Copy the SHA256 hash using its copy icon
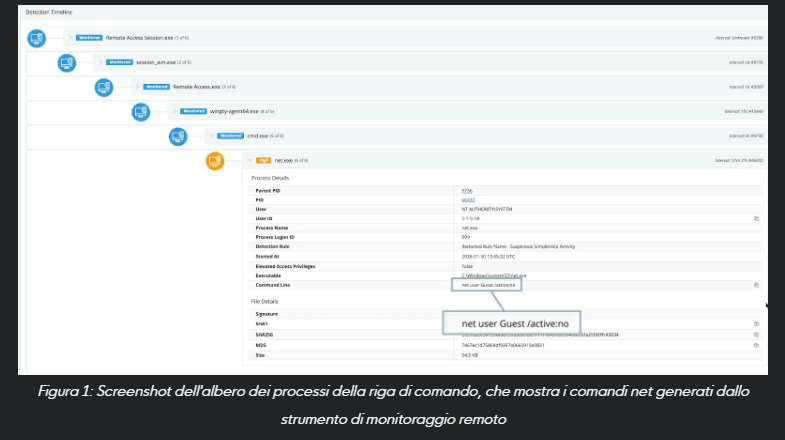Viewport: 785px width, 440px height. click(756, 334)
